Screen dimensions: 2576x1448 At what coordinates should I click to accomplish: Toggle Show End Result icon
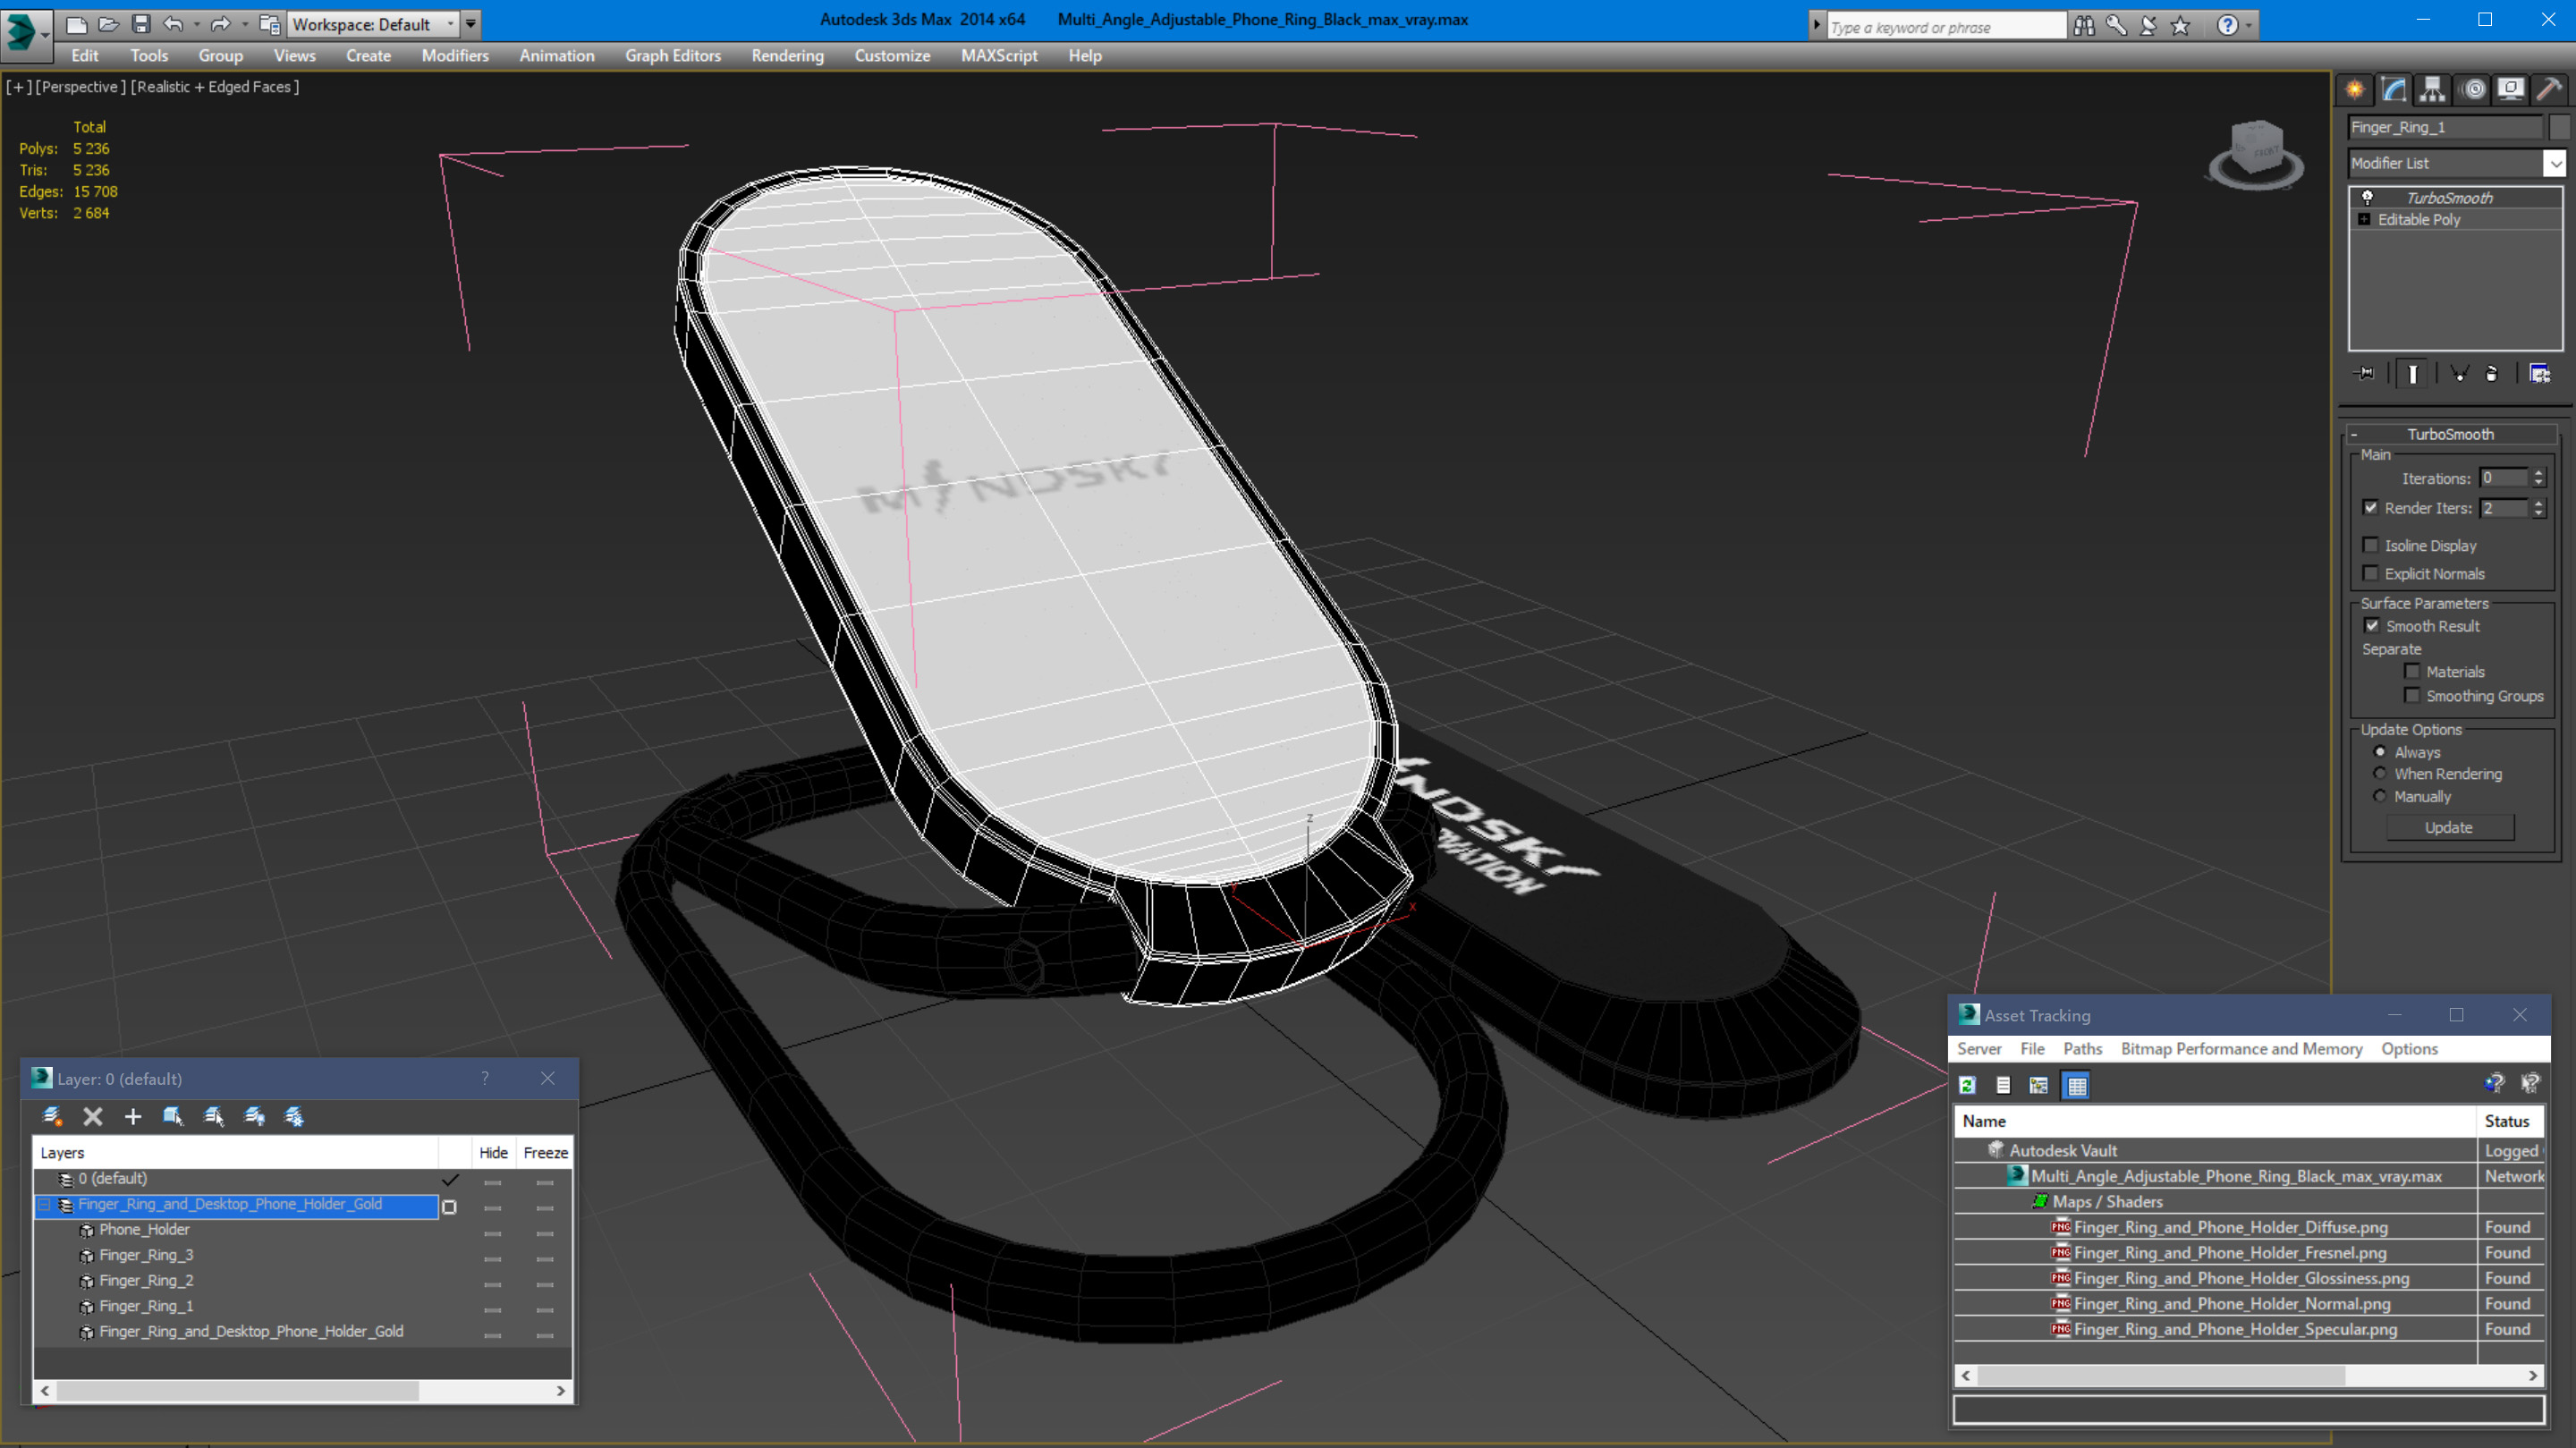[x=2413, y=373]
